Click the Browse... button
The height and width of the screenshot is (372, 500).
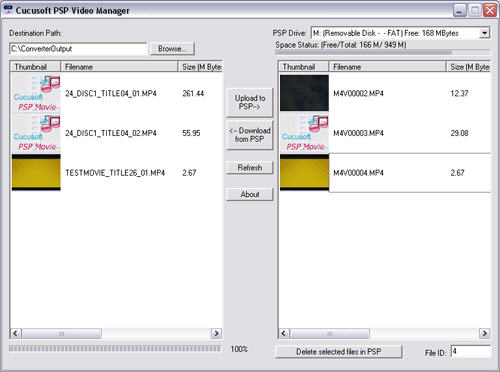[x=172, y=49]
